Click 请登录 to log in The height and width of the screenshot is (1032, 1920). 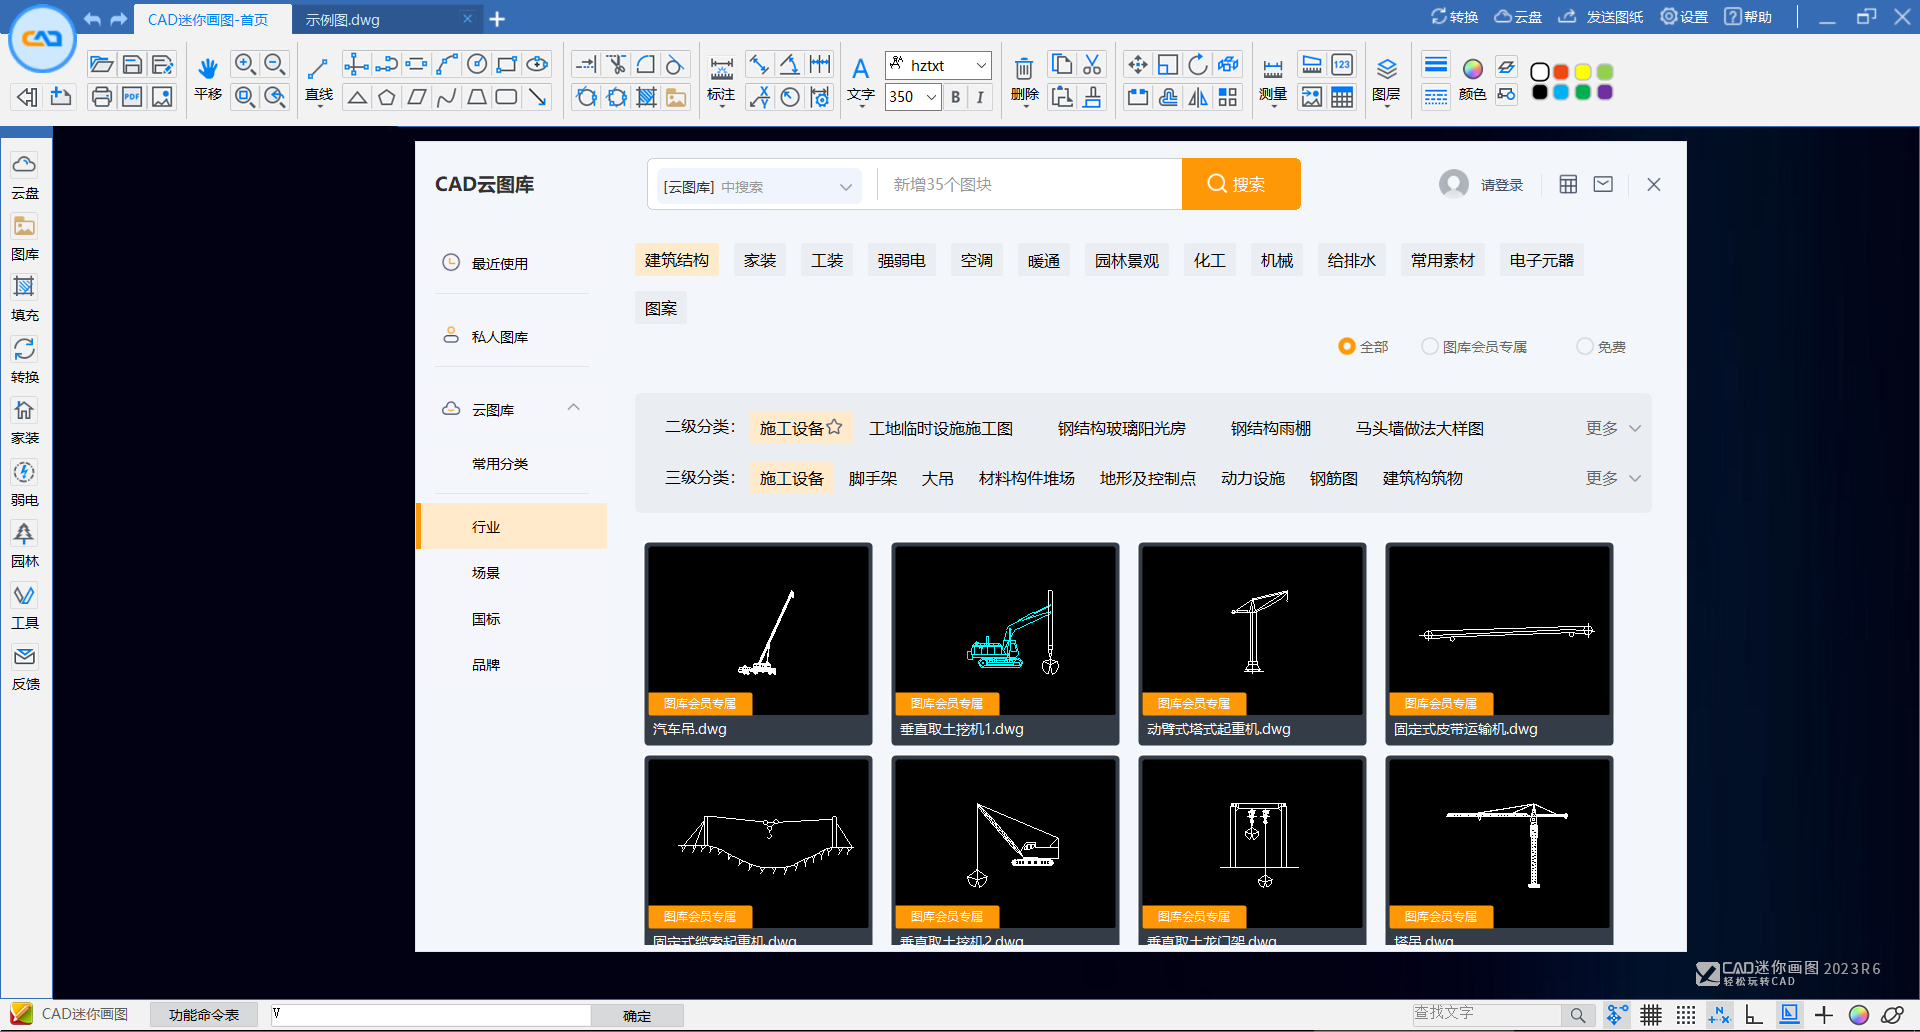1502,185
